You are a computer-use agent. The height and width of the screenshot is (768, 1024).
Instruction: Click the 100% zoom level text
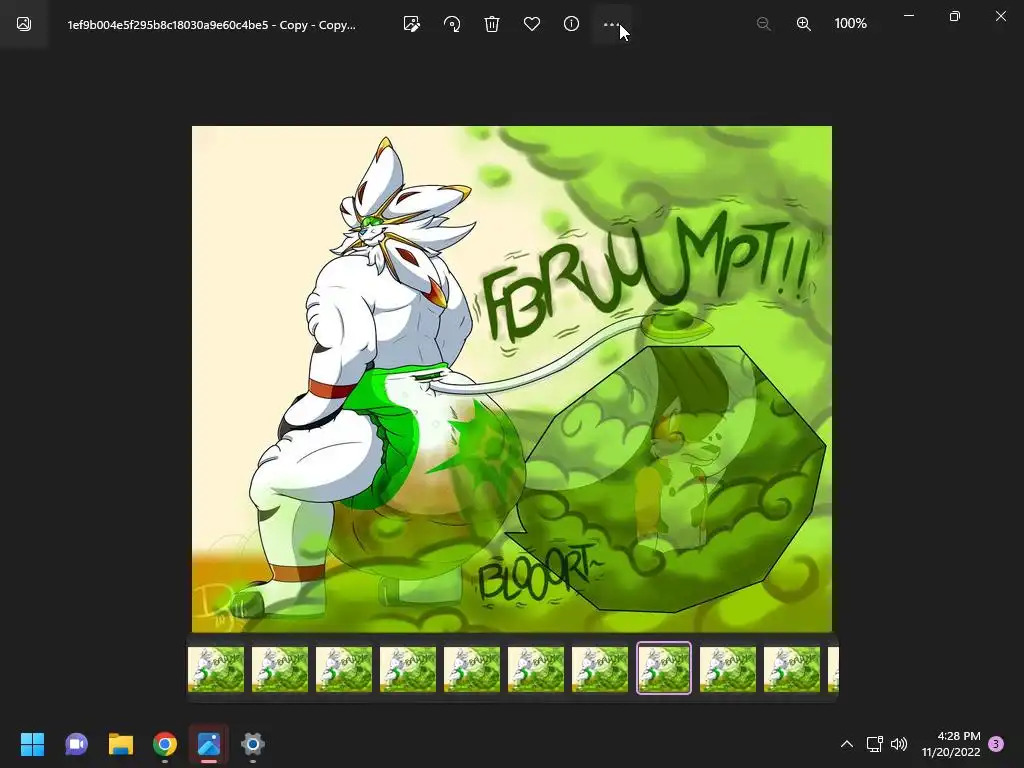[x=850, y=24]
